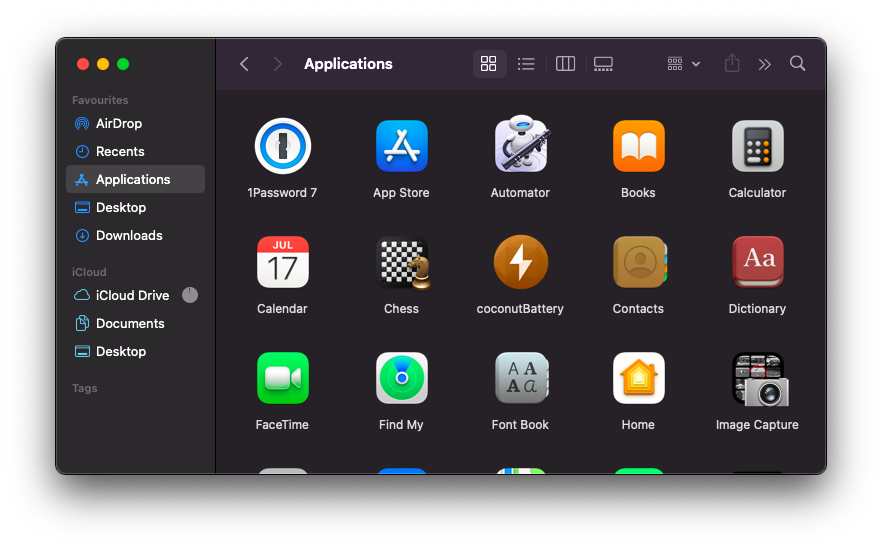Select the App Store icon
Viewport: 882px width, 548px height.
pos(401,146)
